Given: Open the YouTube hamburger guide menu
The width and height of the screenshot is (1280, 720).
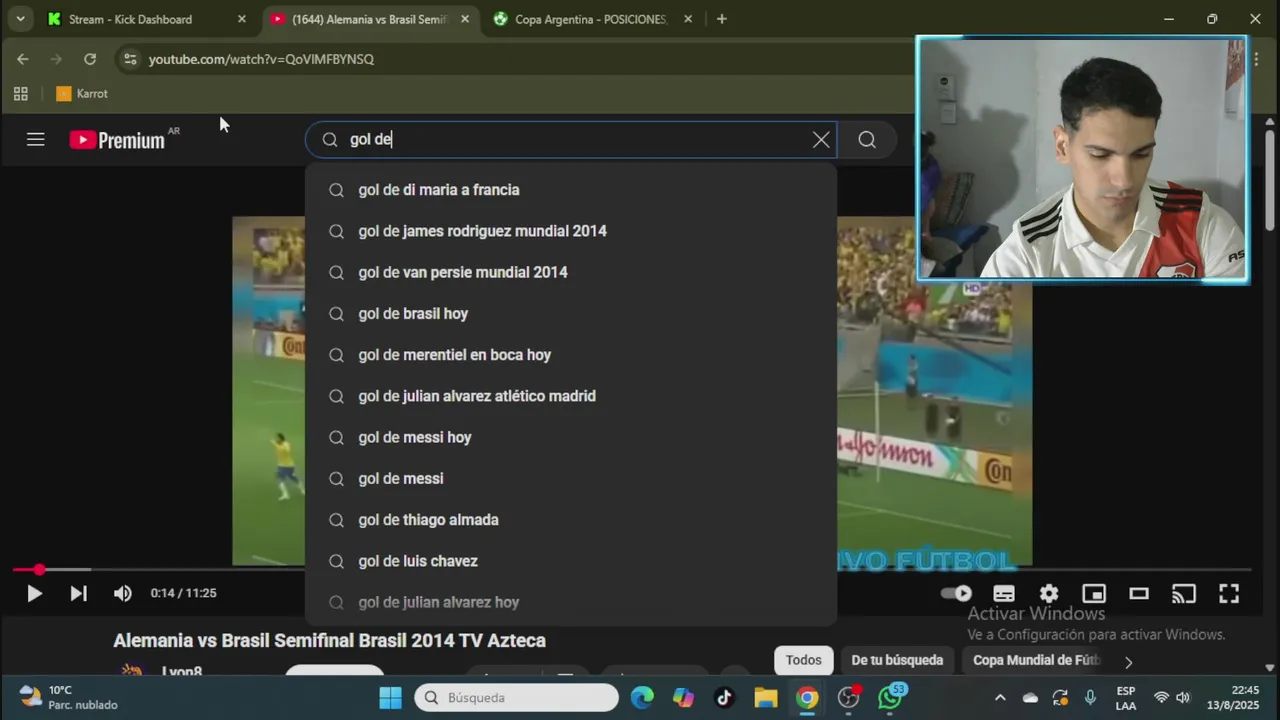Looking at the screenshot, I should tap(36, 140).
